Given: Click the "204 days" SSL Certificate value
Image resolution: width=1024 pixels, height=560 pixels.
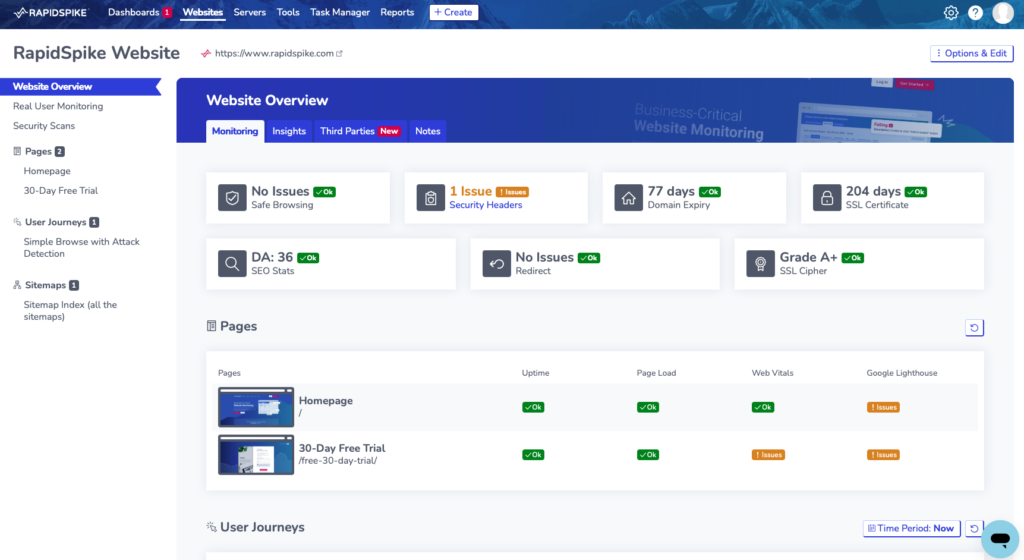Looking at the screenshot, I should click(874, 191).
